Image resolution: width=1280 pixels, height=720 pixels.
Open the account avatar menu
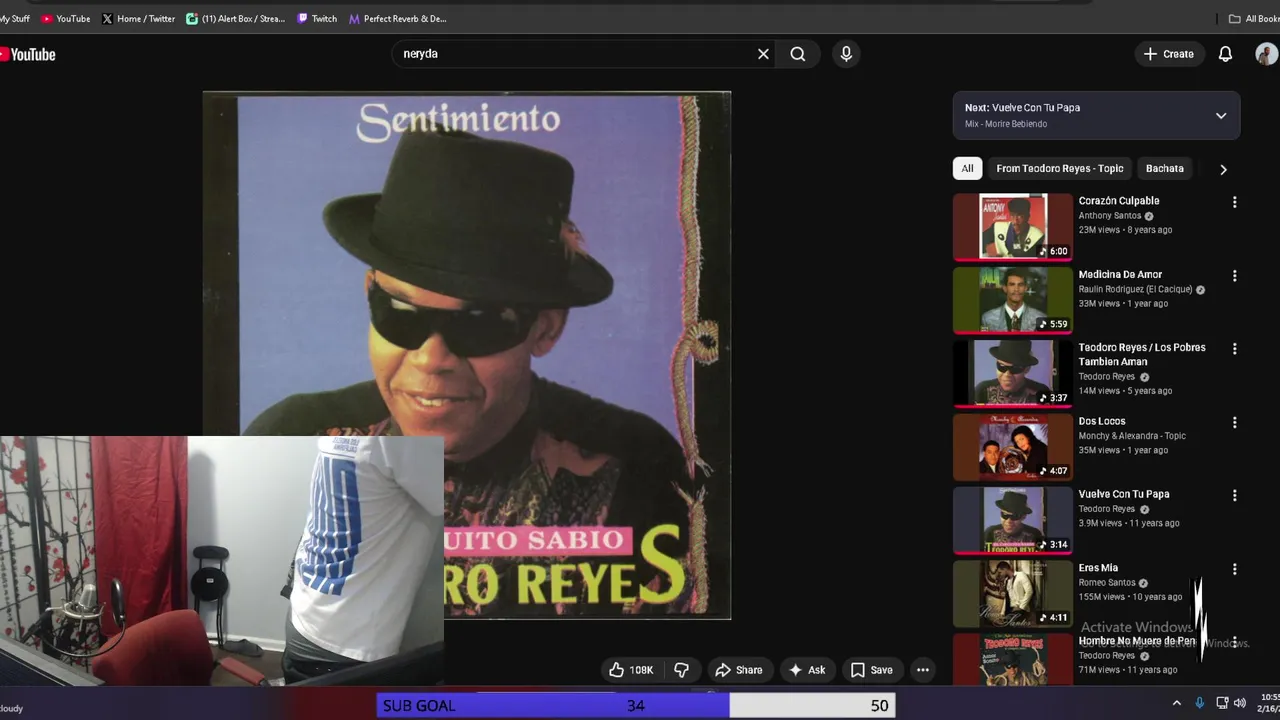1267,54
